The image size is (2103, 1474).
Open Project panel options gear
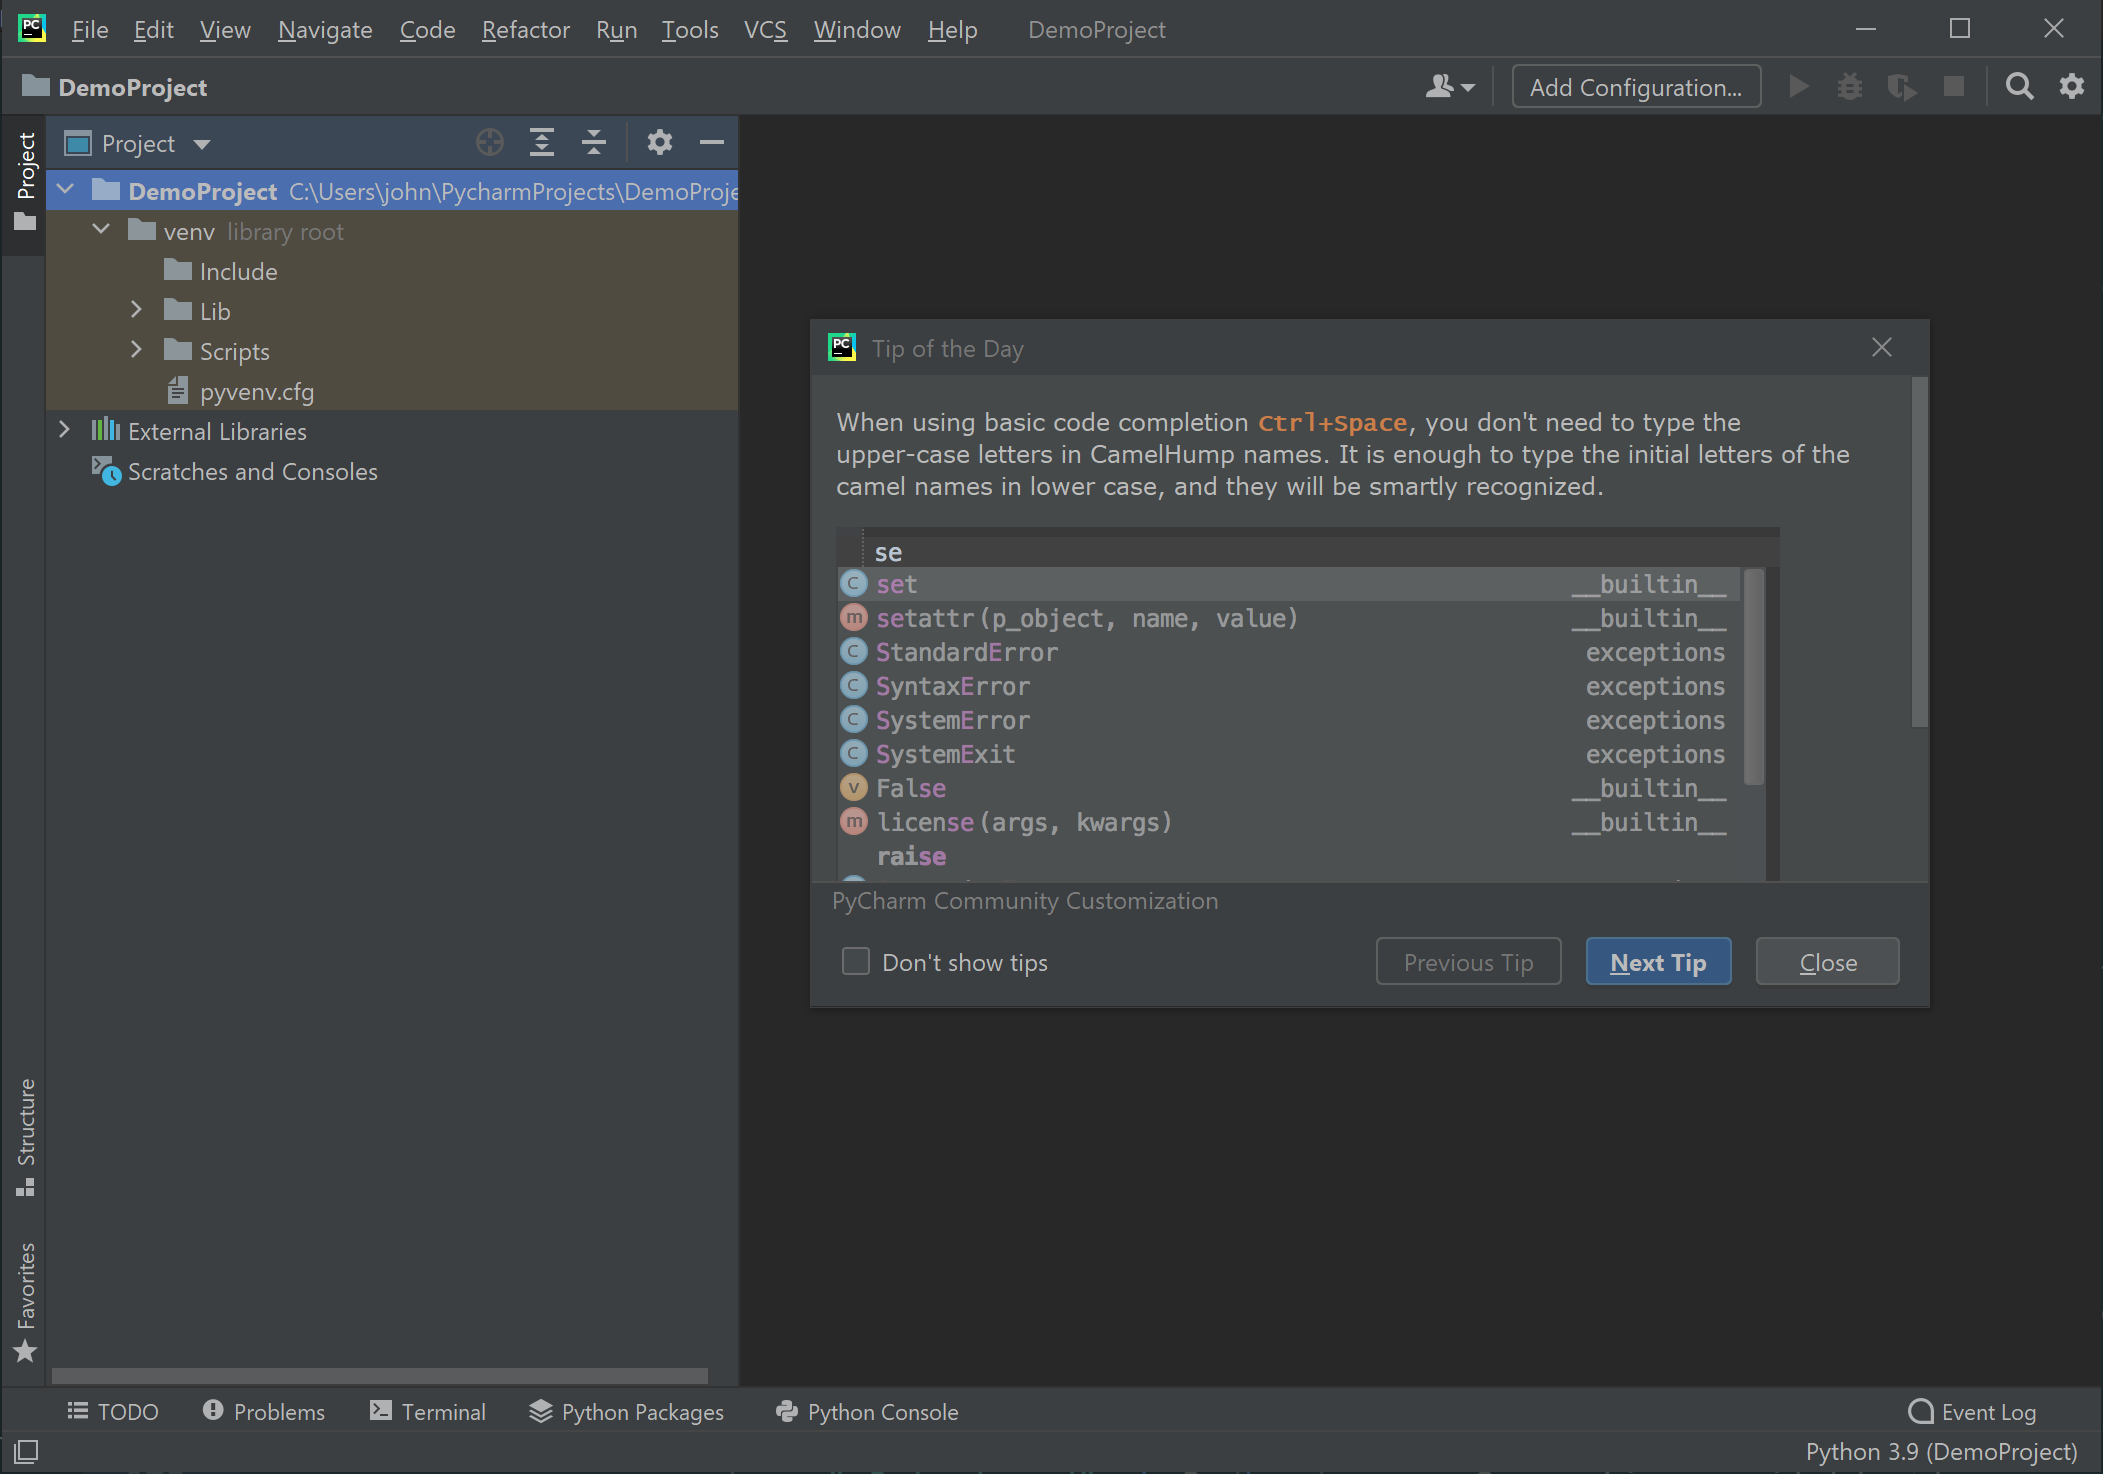coord(659,143)
